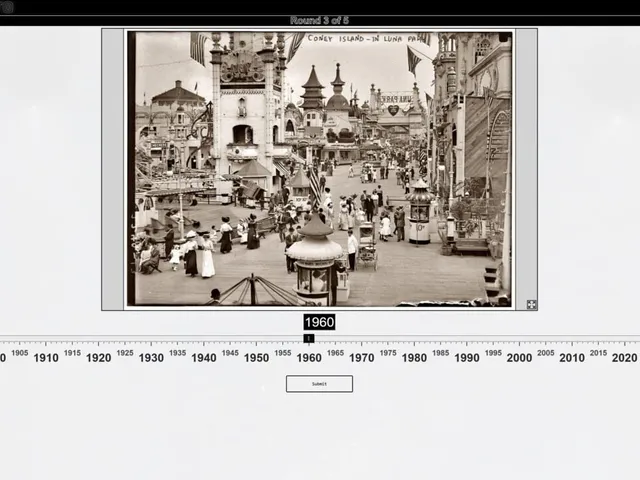Pick the 1975 tick label
Viewport: 640px width, 480px height.
pyautogui.click(x=388, y=353)
